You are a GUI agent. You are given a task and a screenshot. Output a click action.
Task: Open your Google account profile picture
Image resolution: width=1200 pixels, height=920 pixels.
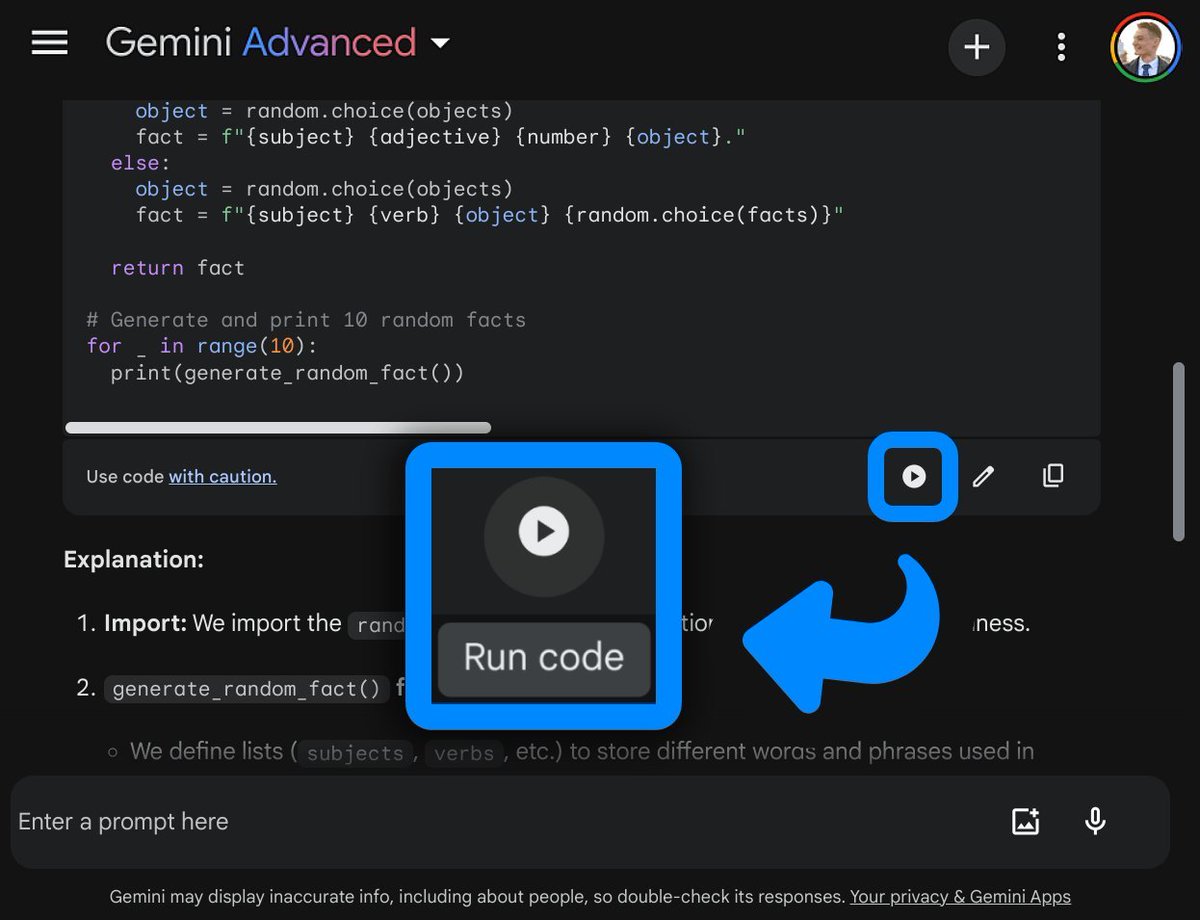[x=1146, y=46]
